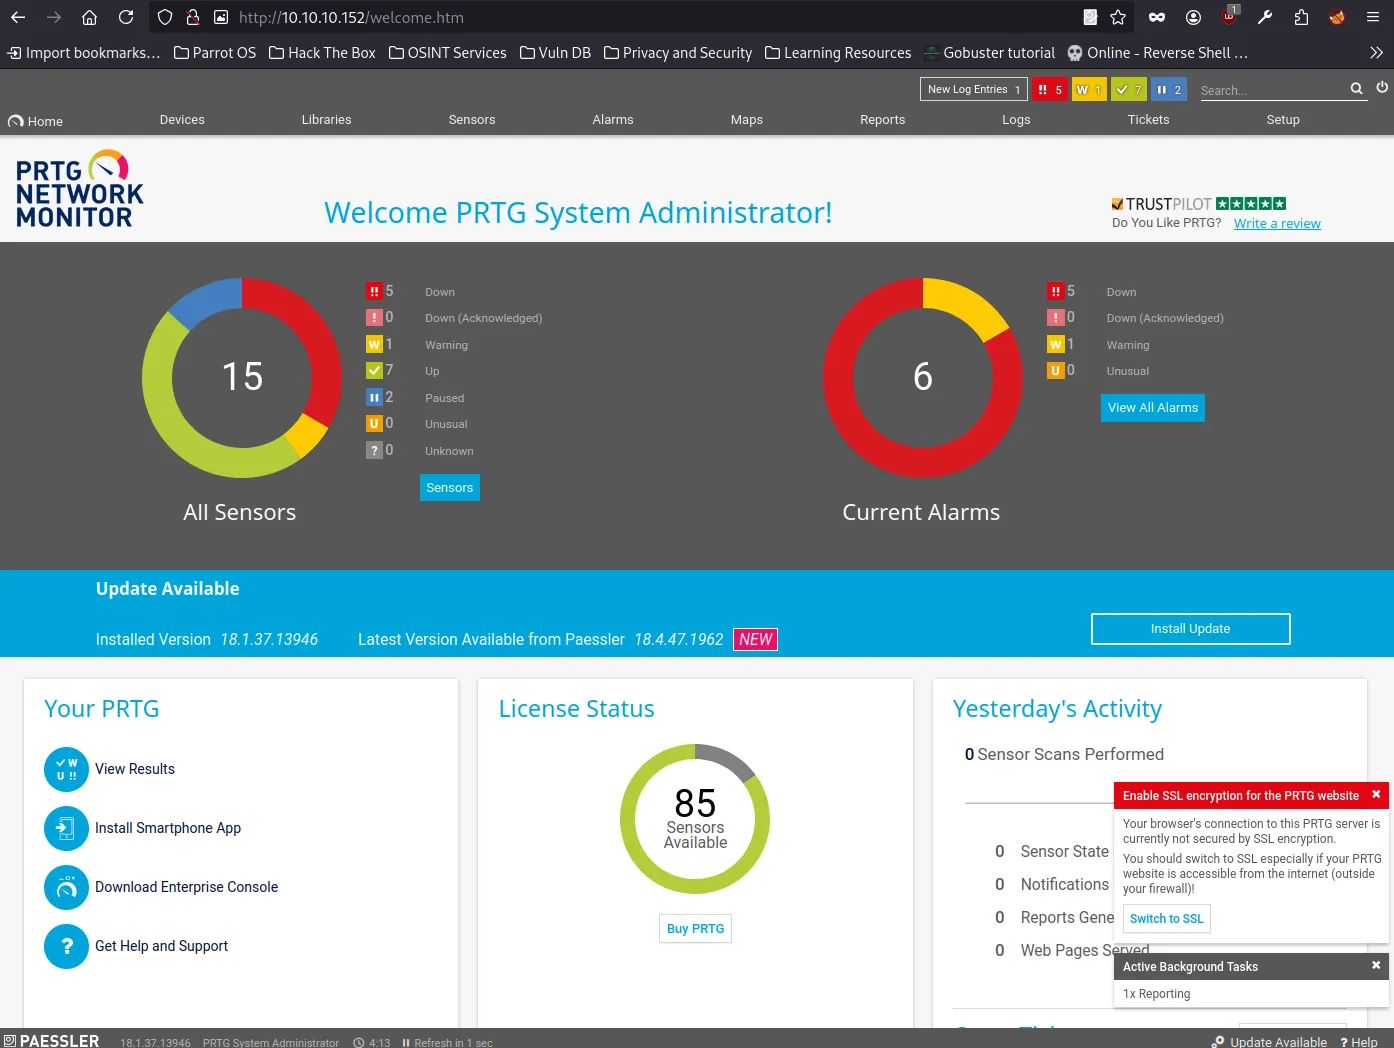Click the View Results round icon
Screen dimensions: 1394x1048
(x=66, y=769)
